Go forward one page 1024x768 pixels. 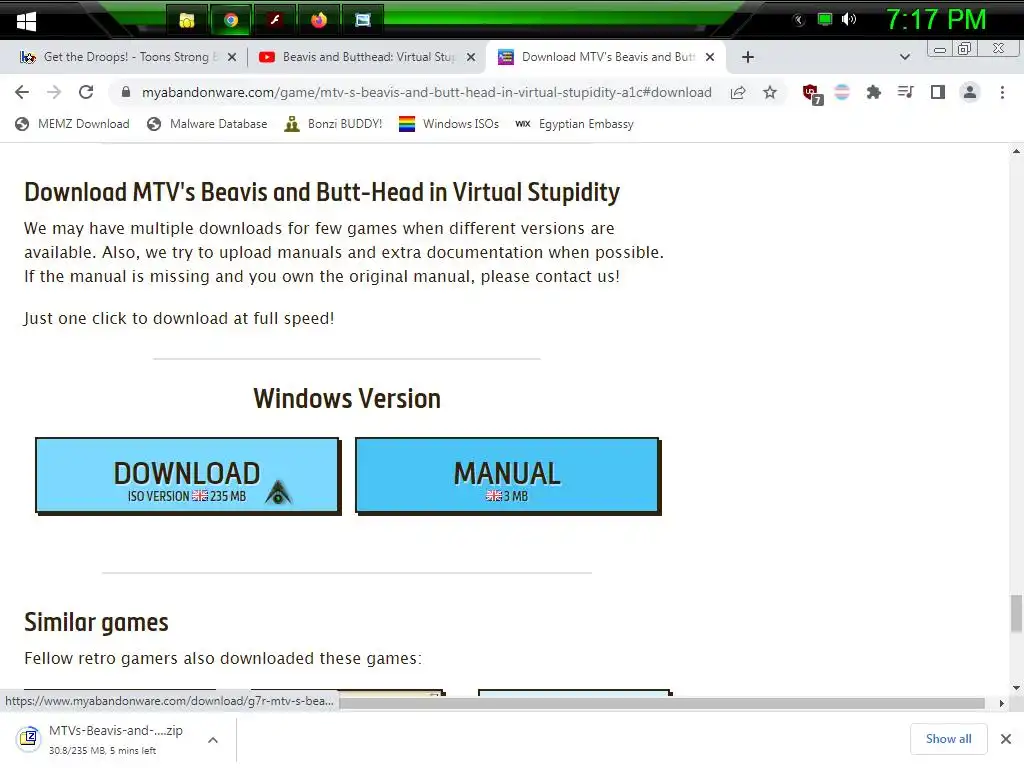[54, 92]
